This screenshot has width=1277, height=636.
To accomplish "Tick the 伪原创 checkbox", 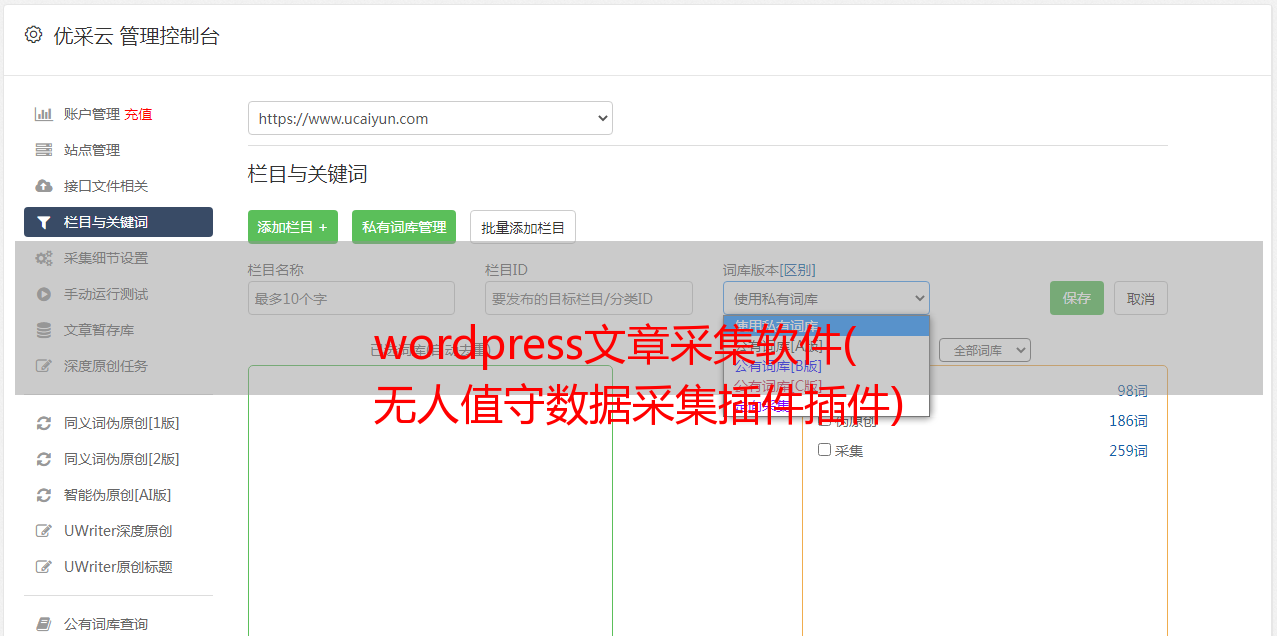I will tap(825, 420).
